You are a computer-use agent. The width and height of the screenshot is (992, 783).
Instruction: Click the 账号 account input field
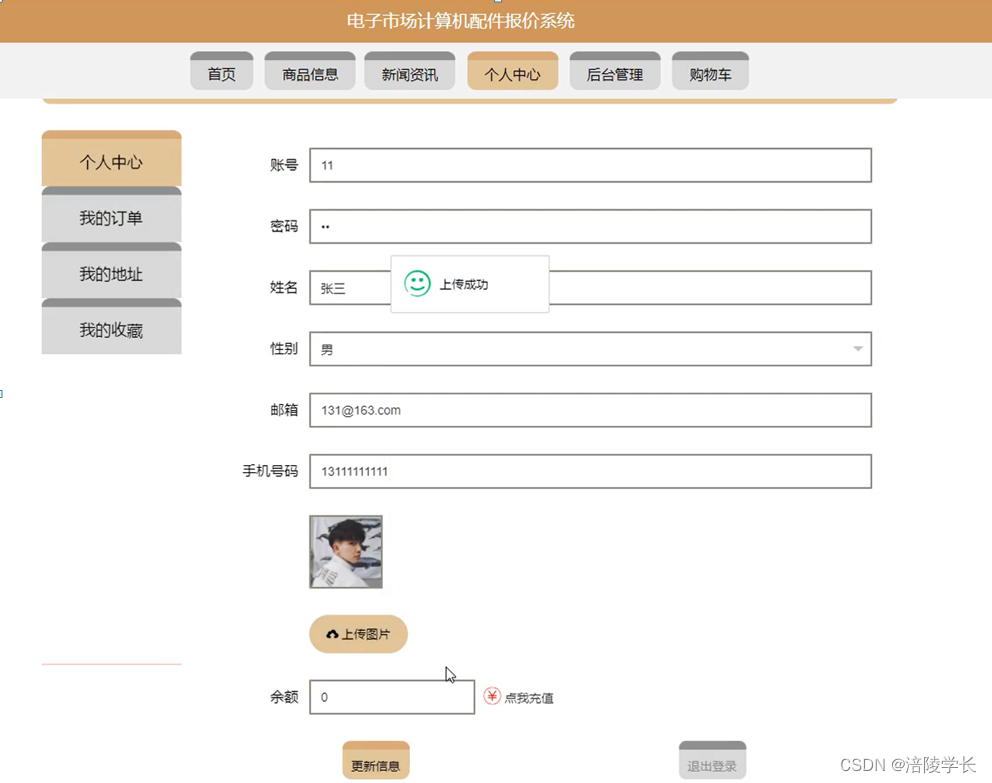pyautogui.click(x=590, y=165)
